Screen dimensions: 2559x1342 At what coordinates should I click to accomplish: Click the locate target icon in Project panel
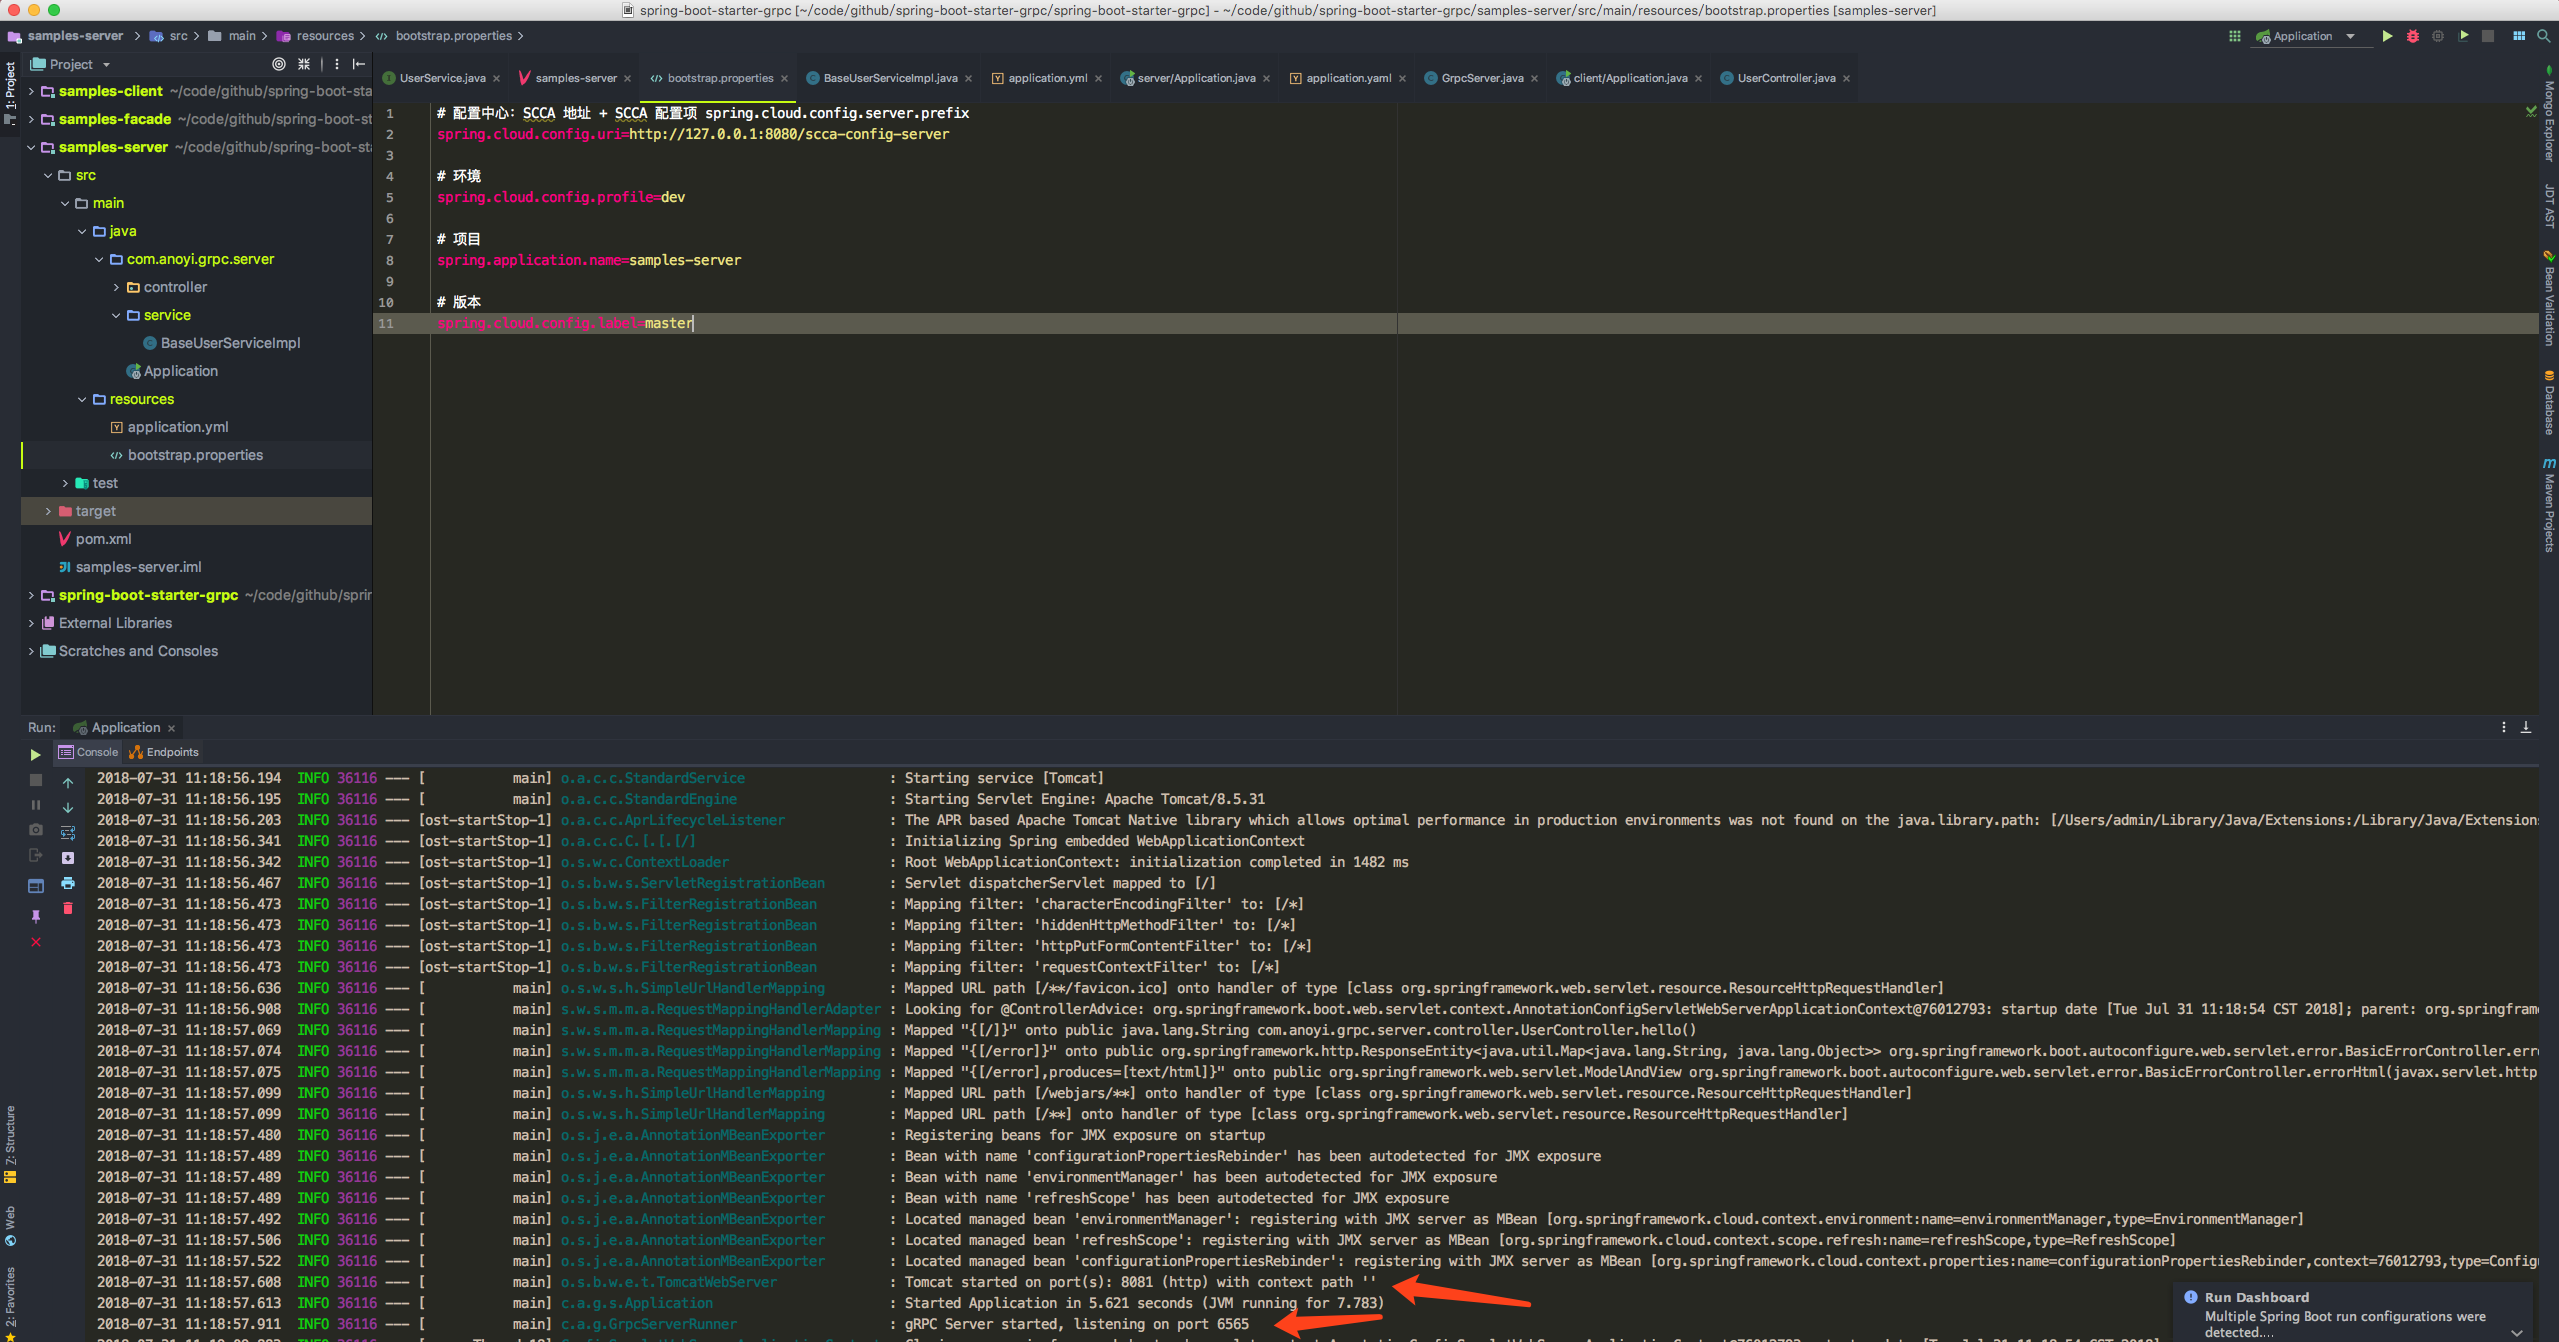pos(278,64)
